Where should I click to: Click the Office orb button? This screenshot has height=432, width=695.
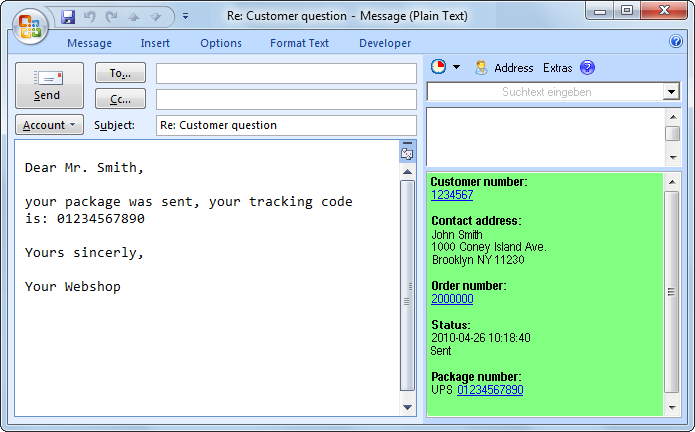pos(31,25)
